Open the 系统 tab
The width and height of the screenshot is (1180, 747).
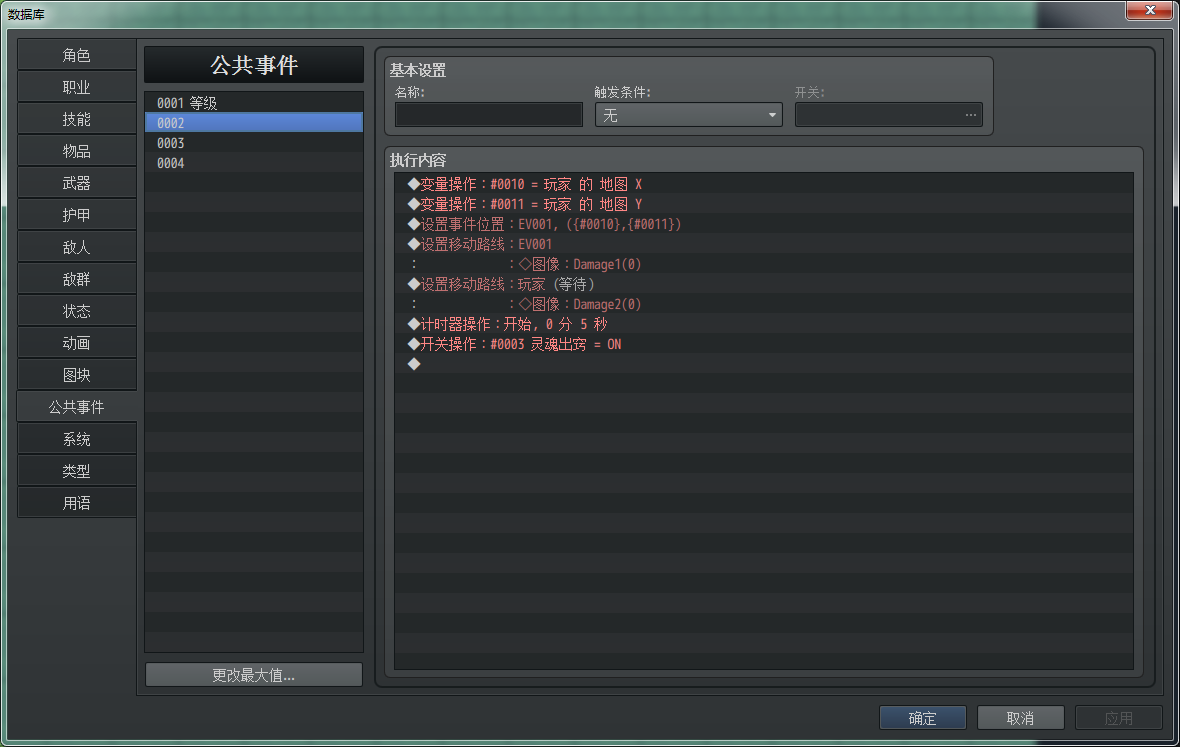tap(77, 439)
